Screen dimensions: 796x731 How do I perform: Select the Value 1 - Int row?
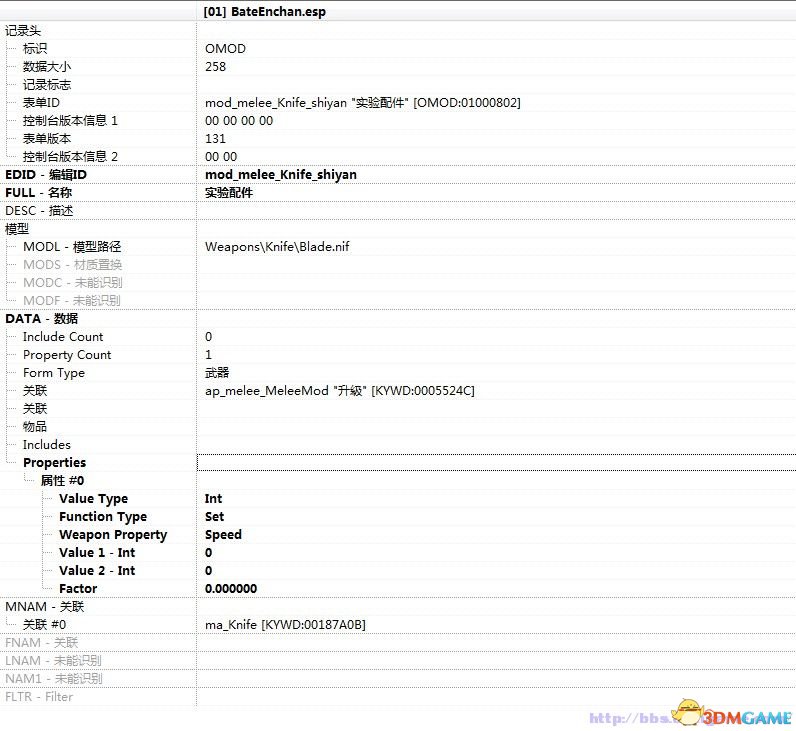(97, 552)
